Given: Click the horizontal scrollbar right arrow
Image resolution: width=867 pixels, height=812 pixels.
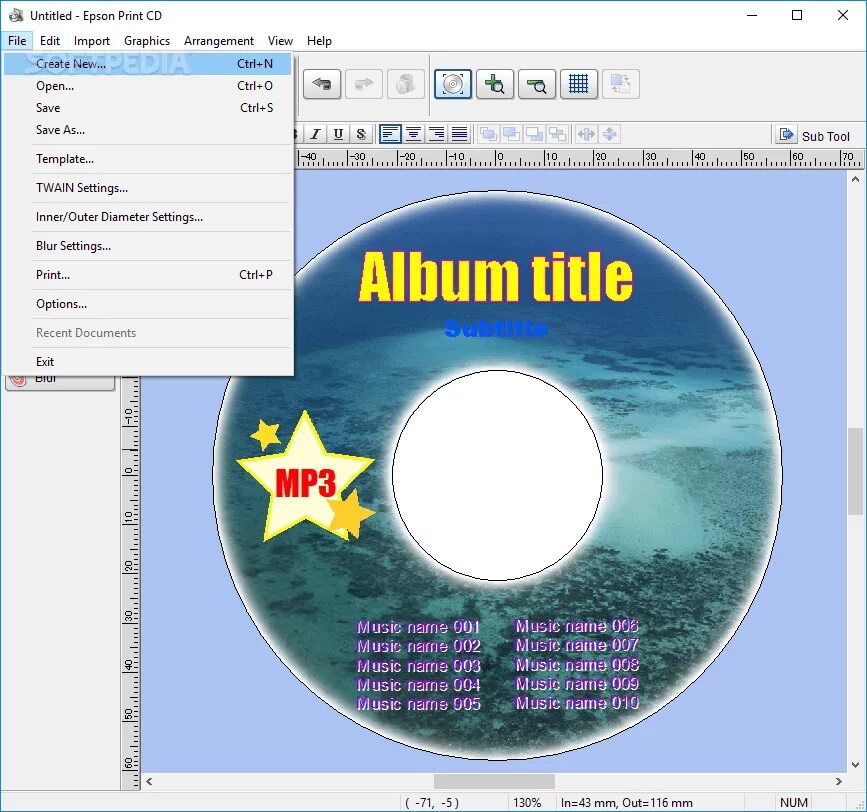Looking at the screenshot, I should 839,781.
